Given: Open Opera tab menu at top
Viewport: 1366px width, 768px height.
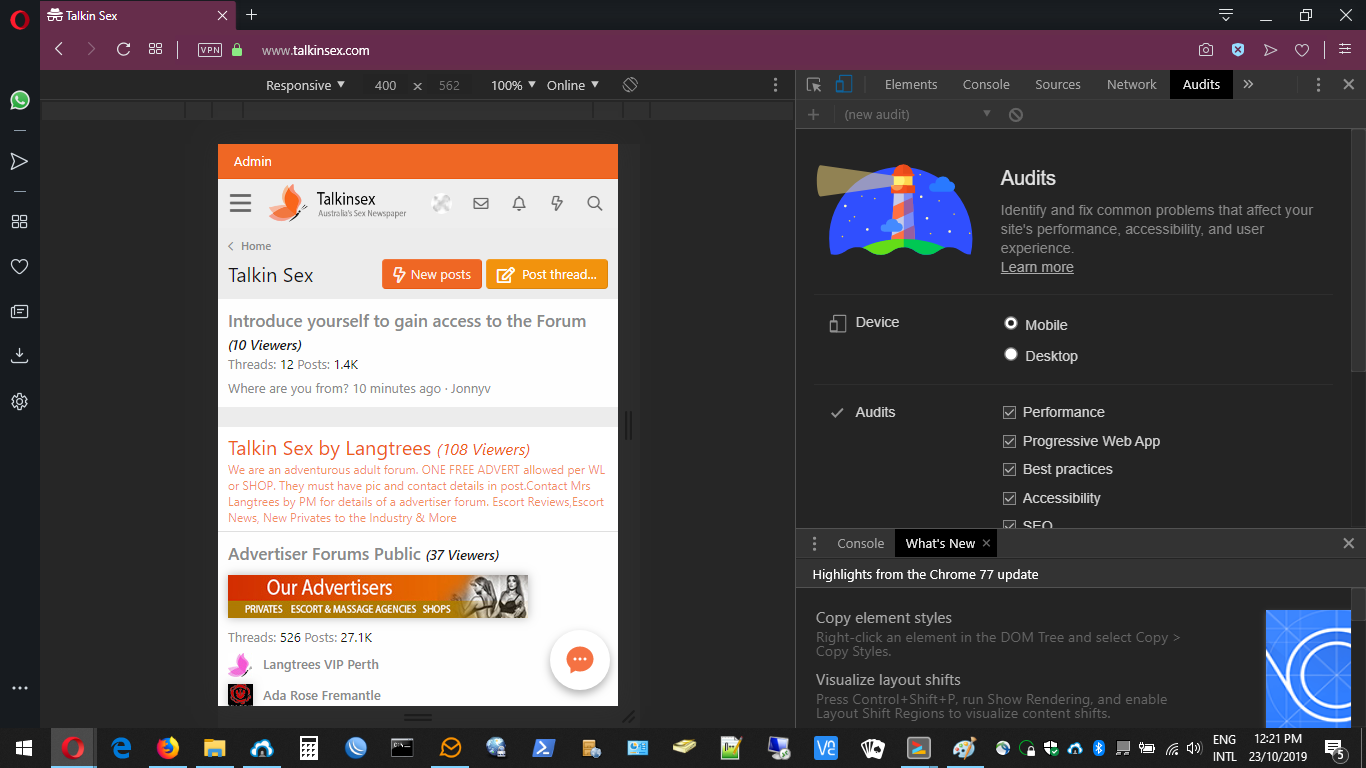Looking at the screenshot, I should click(x=1226, y=15).
